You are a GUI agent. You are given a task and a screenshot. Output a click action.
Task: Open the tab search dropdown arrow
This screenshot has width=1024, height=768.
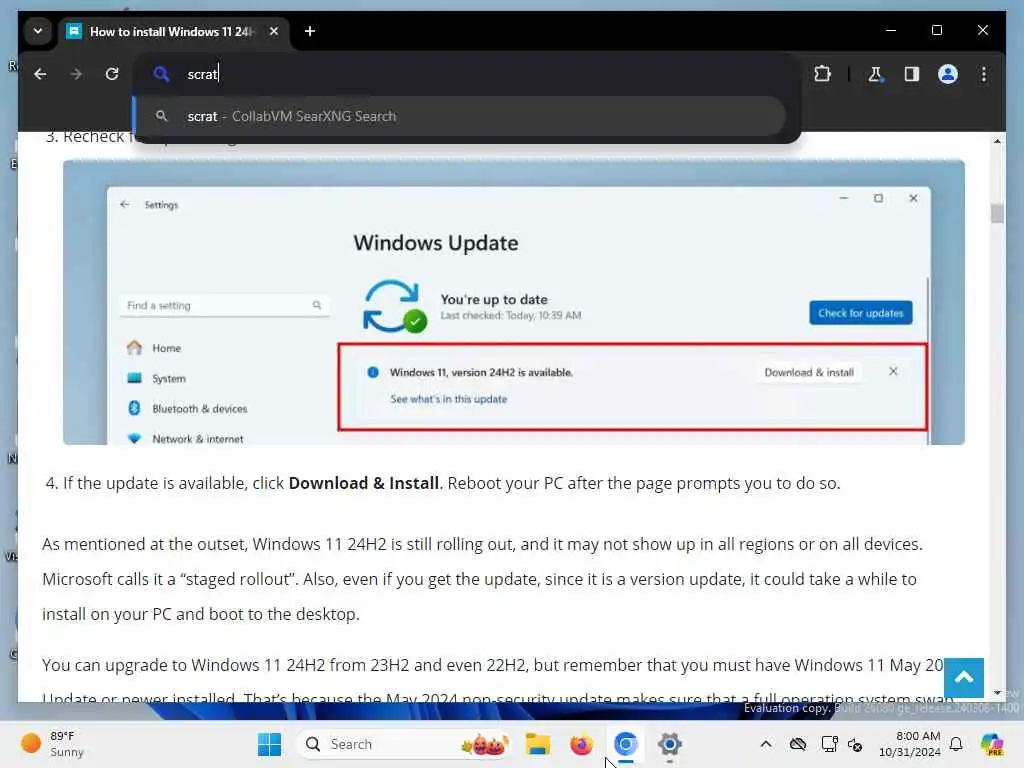(x=38, y=31)
